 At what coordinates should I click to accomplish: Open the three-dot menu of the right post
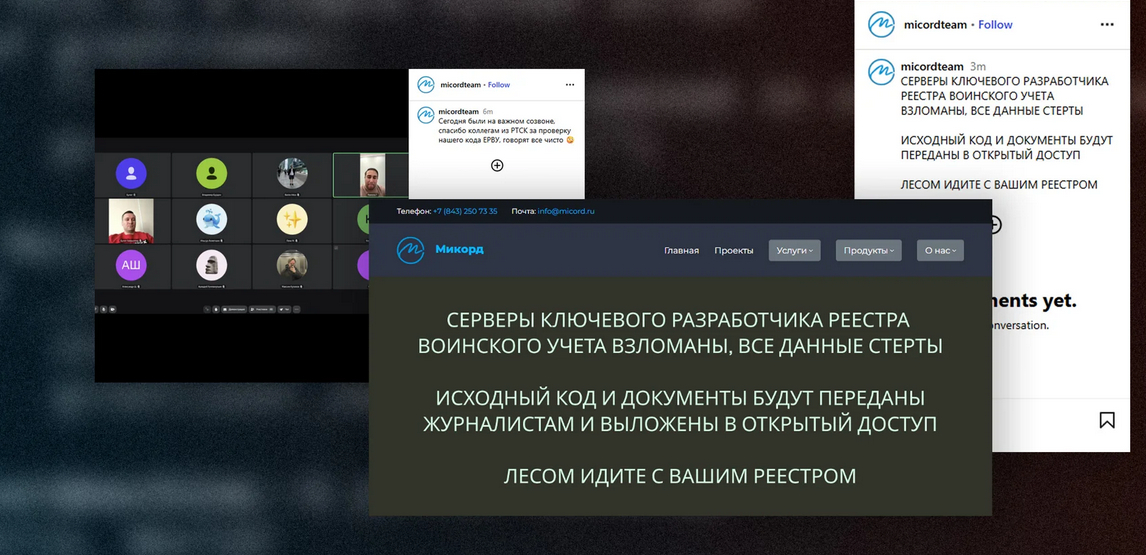click(1107, 24)
